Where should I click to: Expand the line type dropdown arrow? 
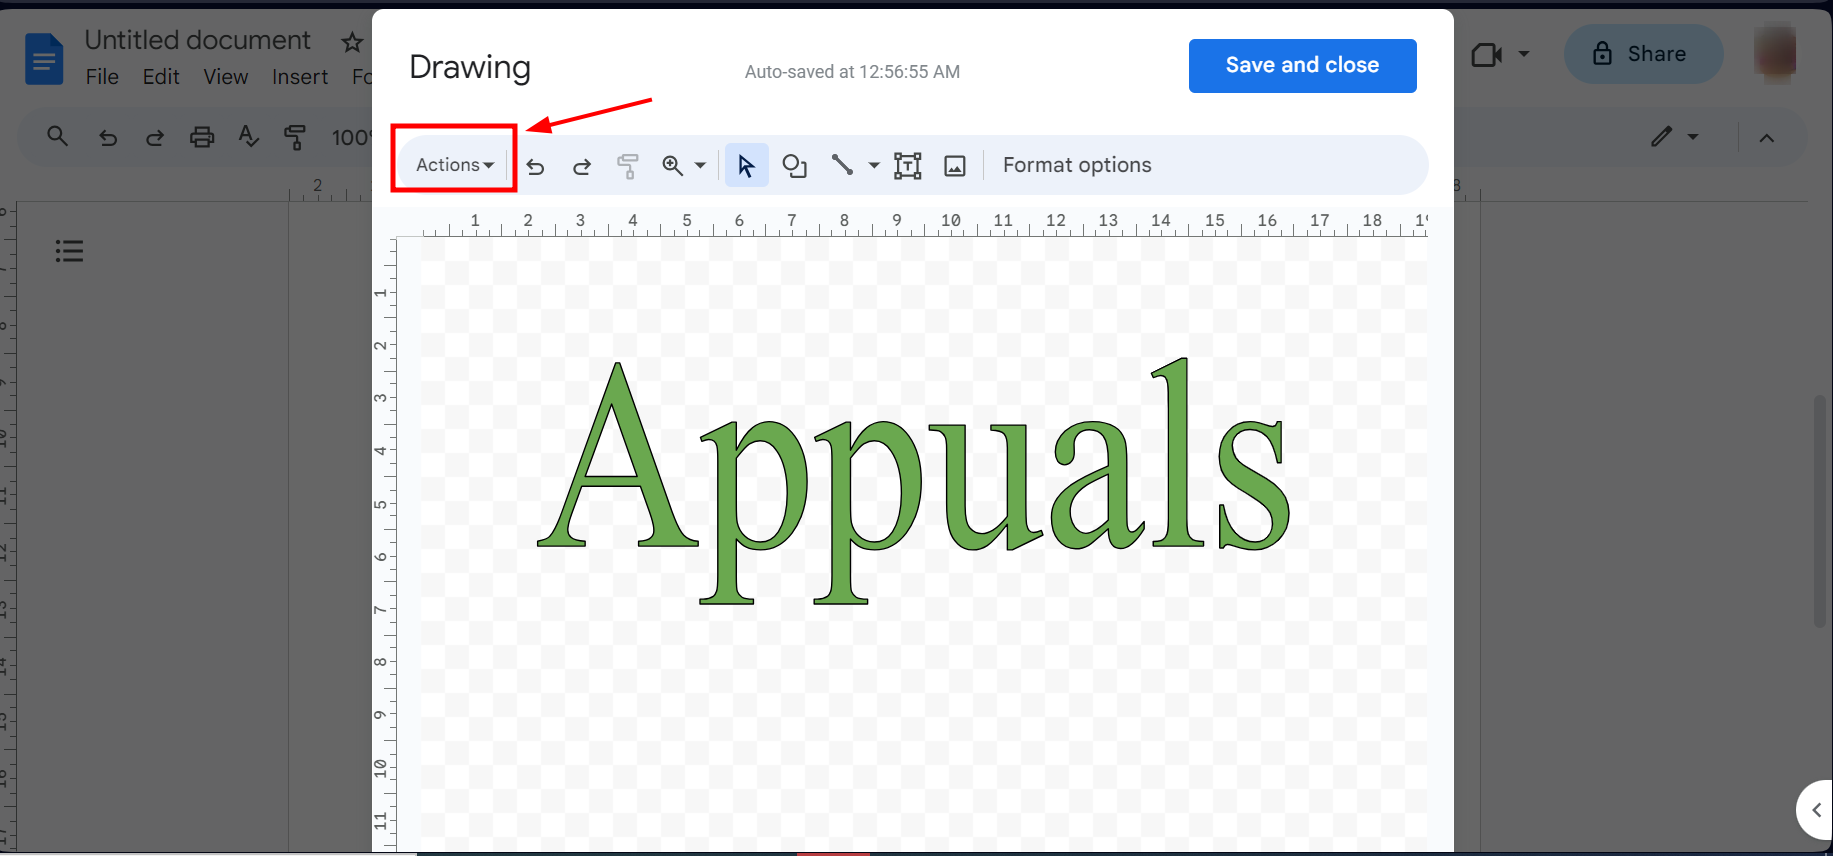coord(874,166)
